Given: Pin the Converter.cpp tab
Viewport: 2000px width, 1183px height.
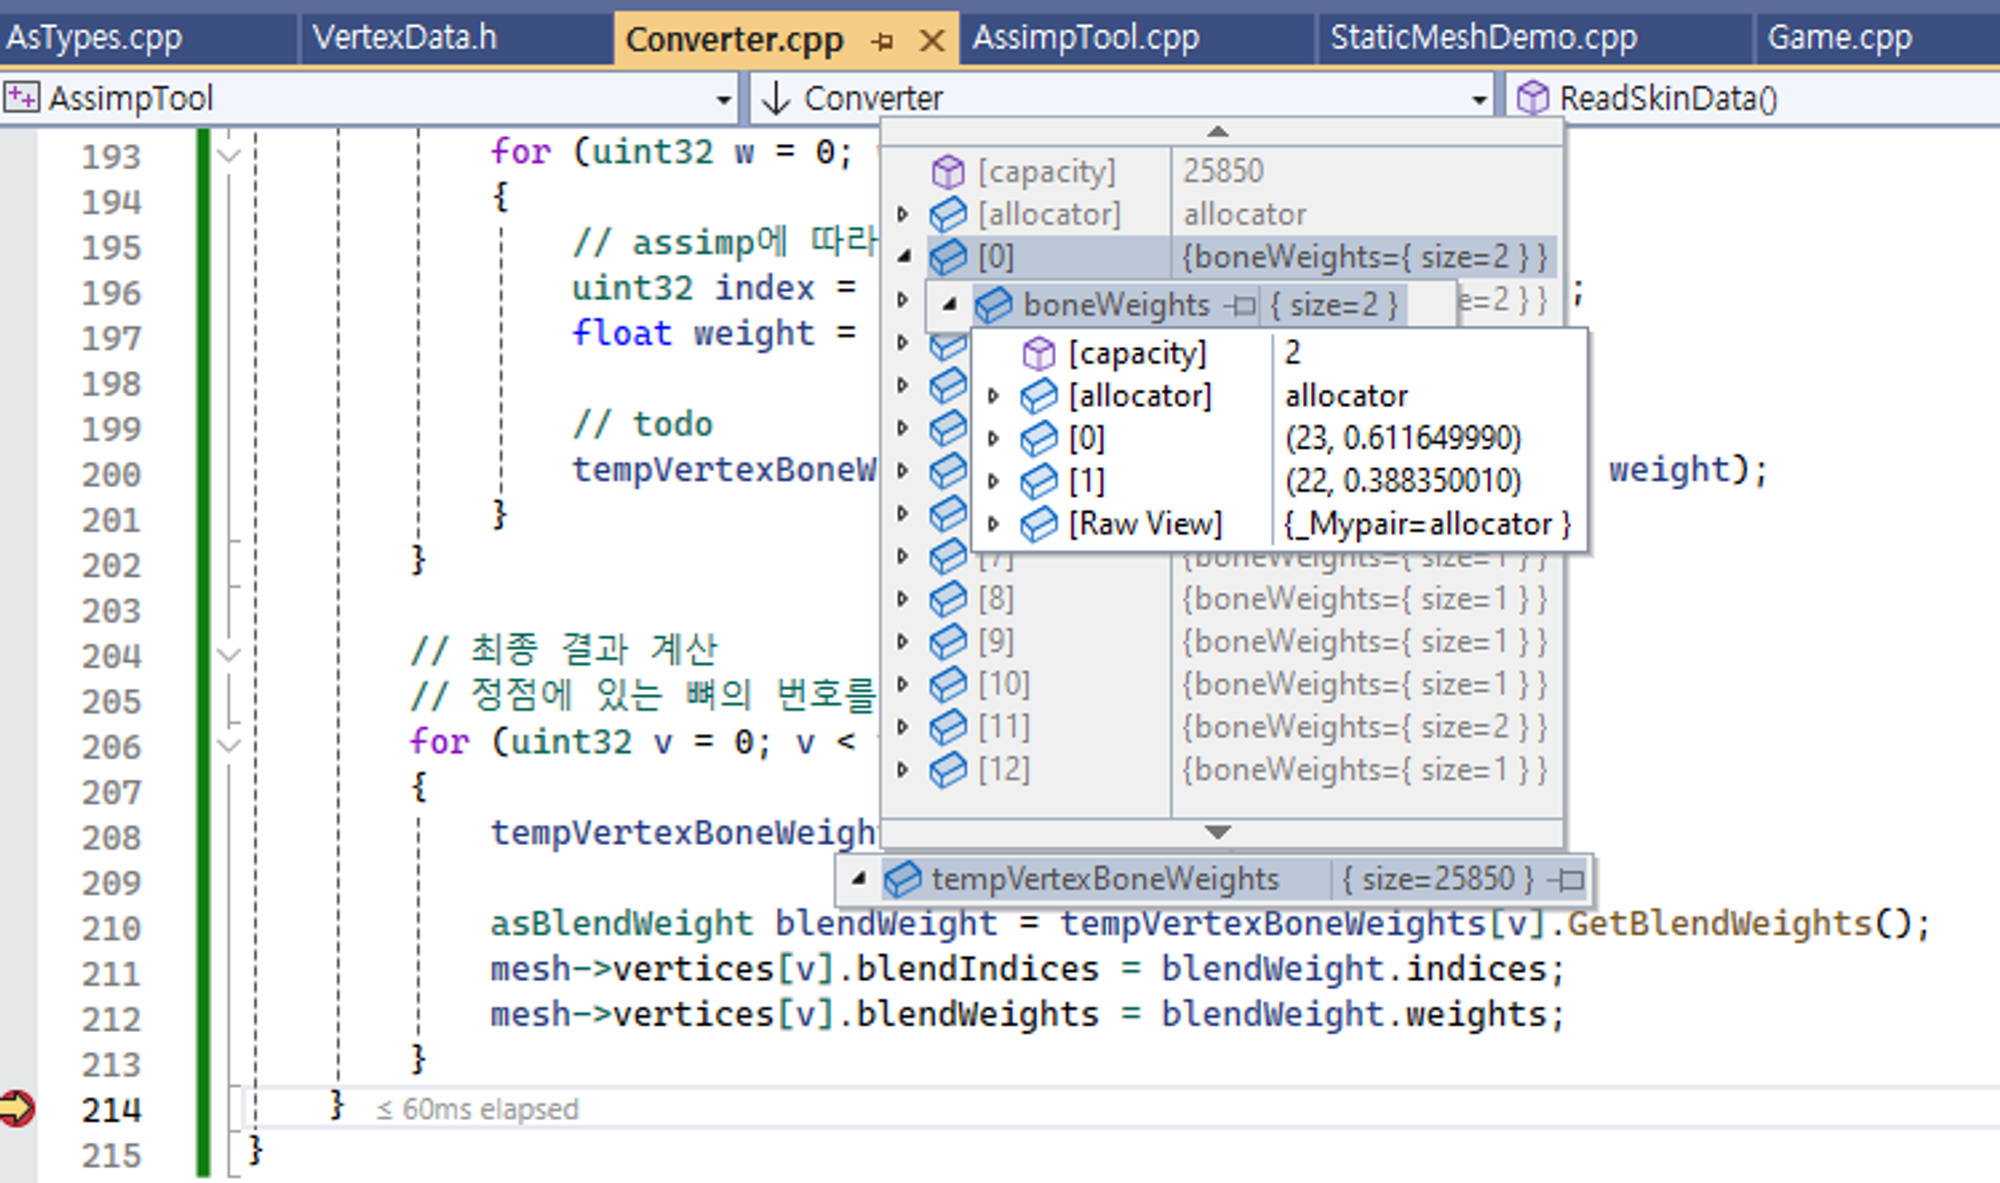Looking at the screenshot, I should [x=882, y=41].
